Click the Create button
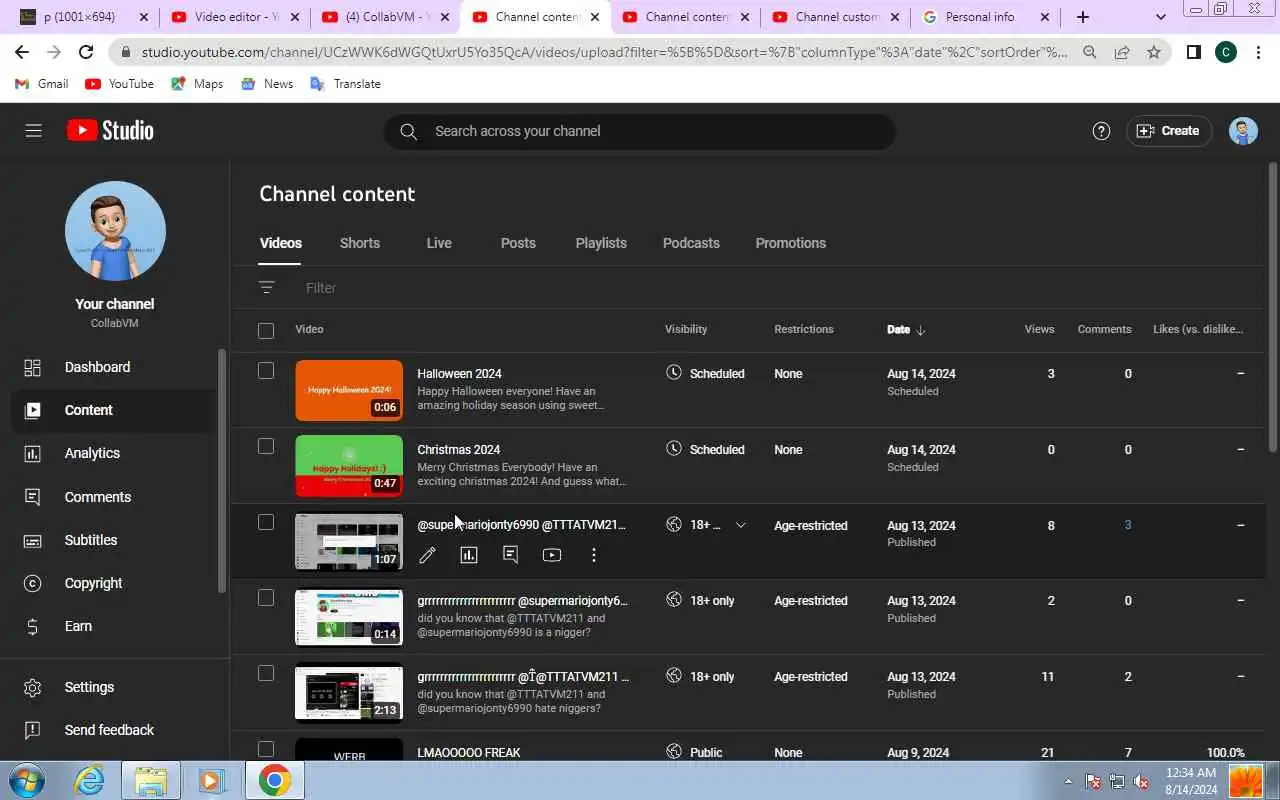Viewport: 1280px width, 800px height. (1169, 131)
